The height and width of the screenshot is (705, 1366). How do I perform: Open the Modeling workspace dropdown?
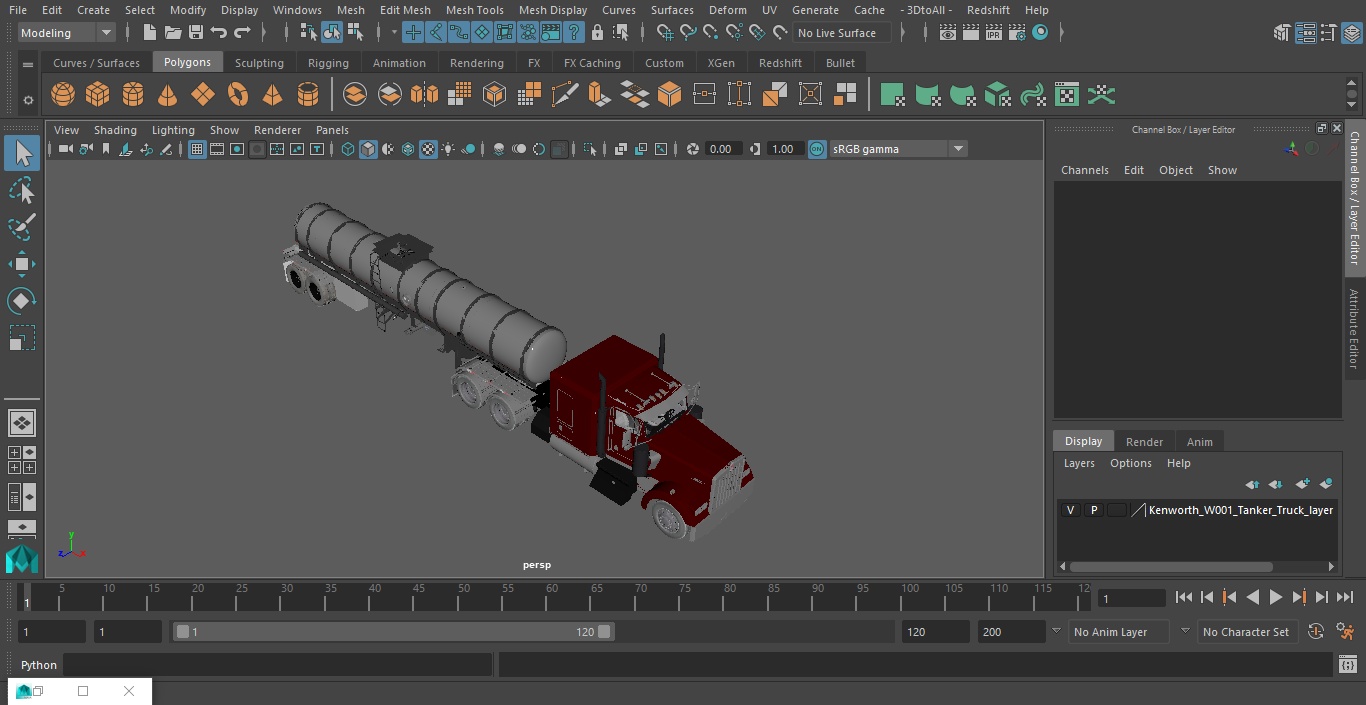[x=67, y=33]
